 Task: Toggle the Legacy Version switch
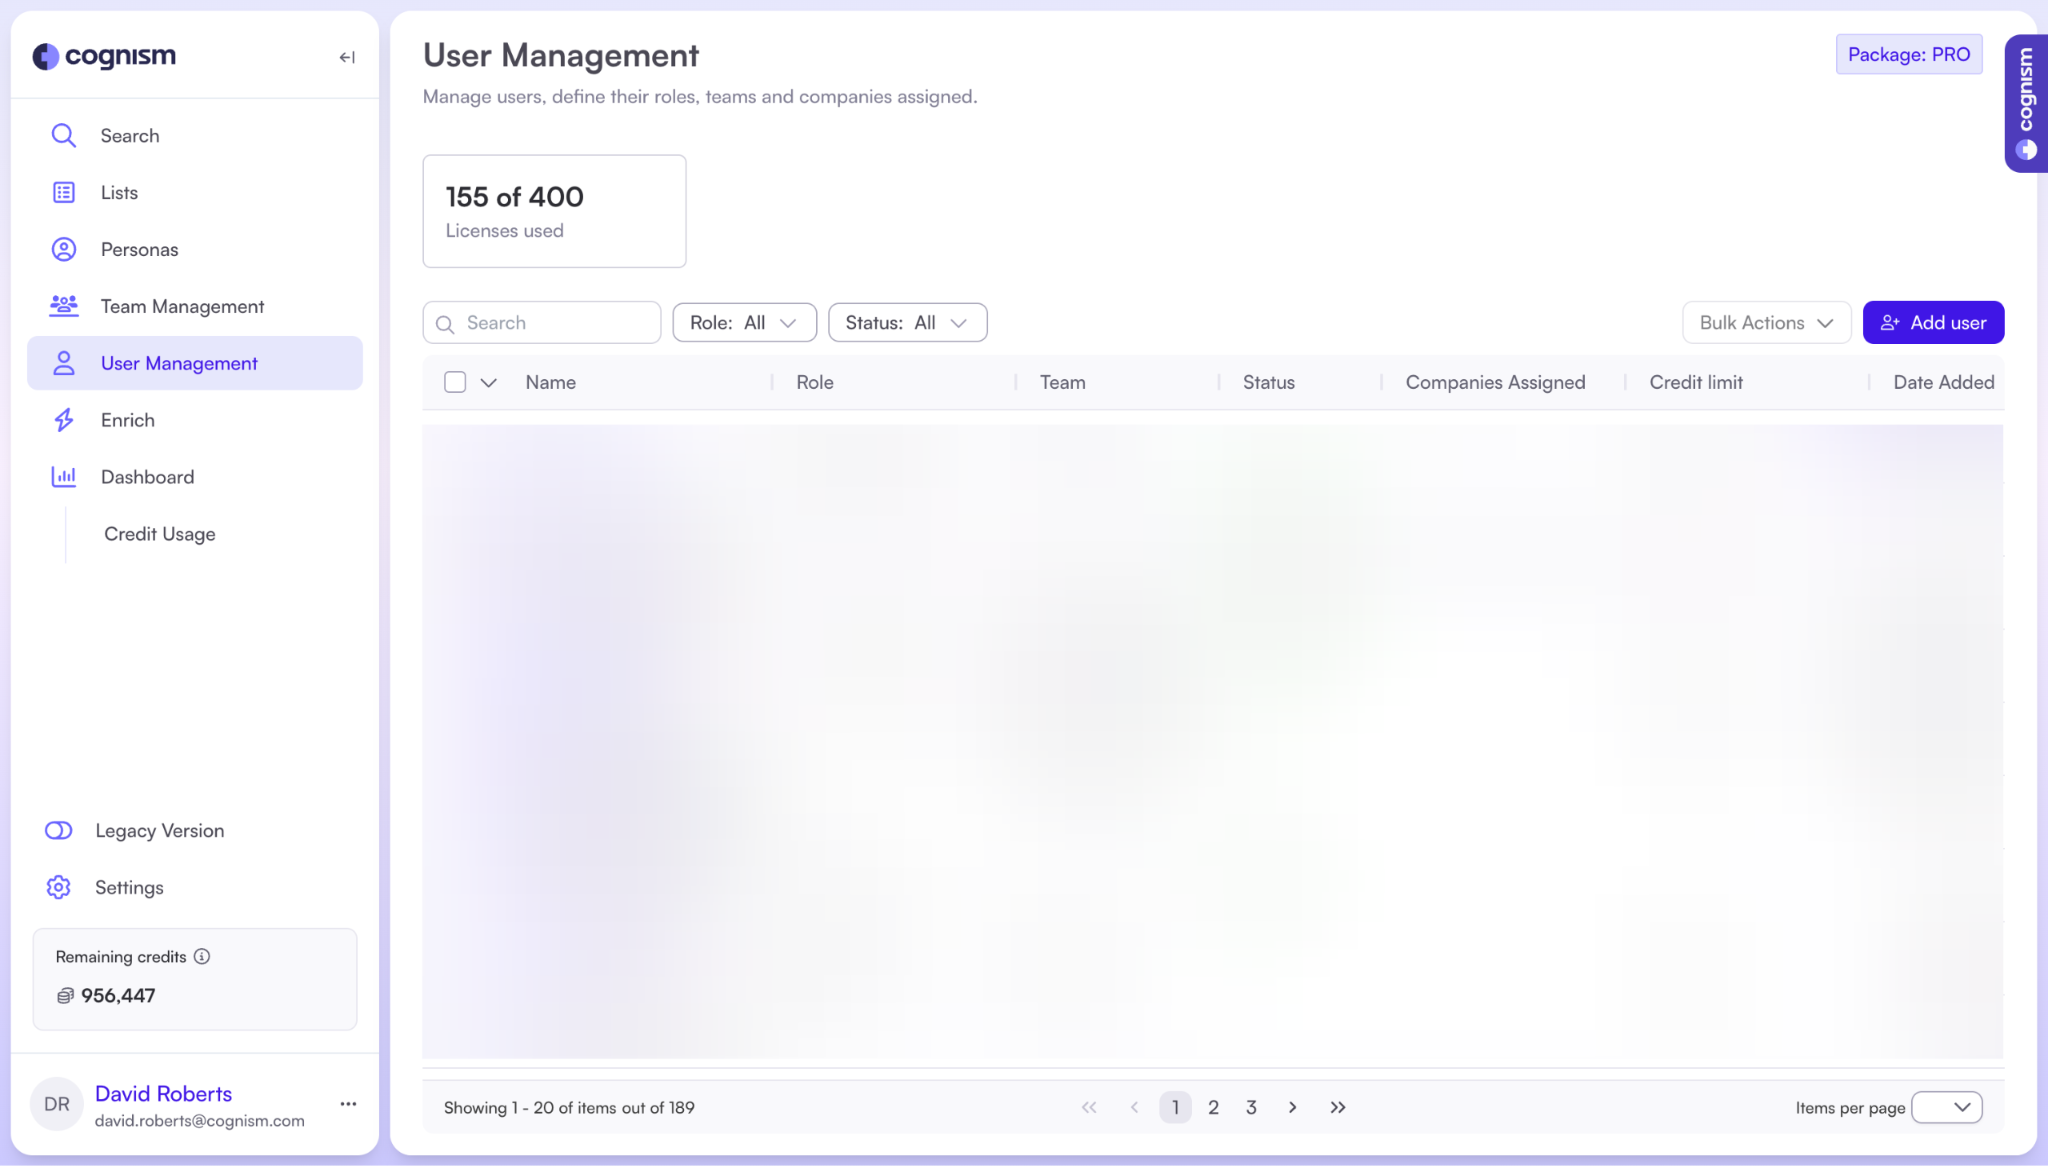(59, 830)
